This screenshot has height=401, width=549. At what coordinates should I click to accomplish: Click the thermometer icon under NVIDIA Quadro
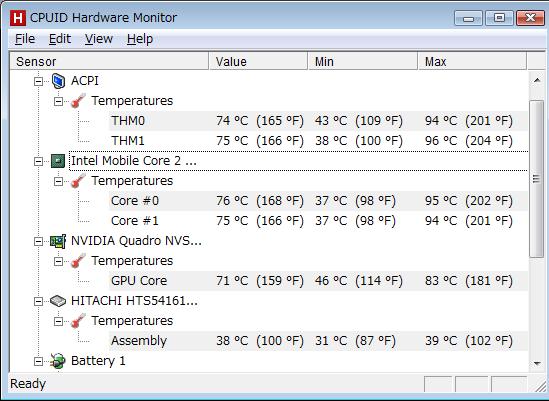(78, 261)
